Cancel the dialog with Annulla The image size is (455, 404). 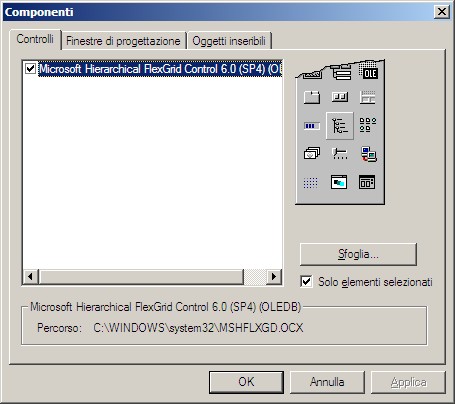pyautogui.click(x=327, y=382)
